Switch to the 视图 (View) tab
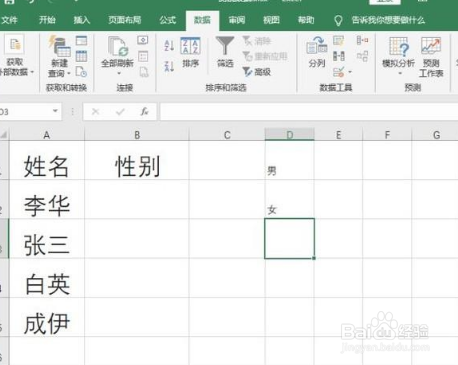The width and height of the screenshot is (458, 365). [271, 20]
